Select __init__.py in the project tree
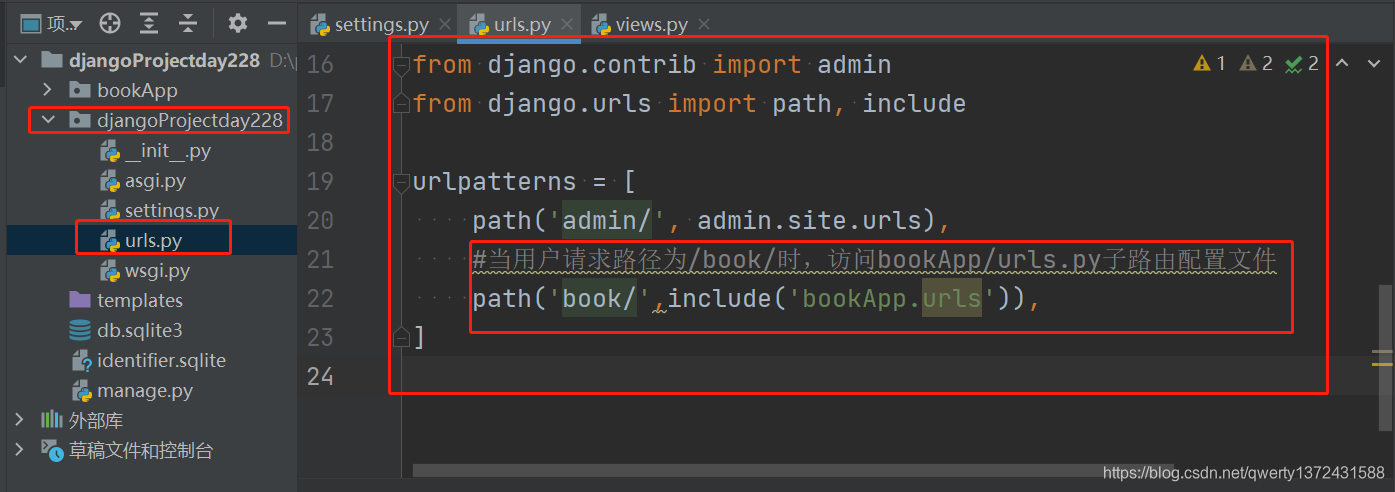Image resolution: width=1395 pixels, height=492 pixels. click(x=167, y=151)
